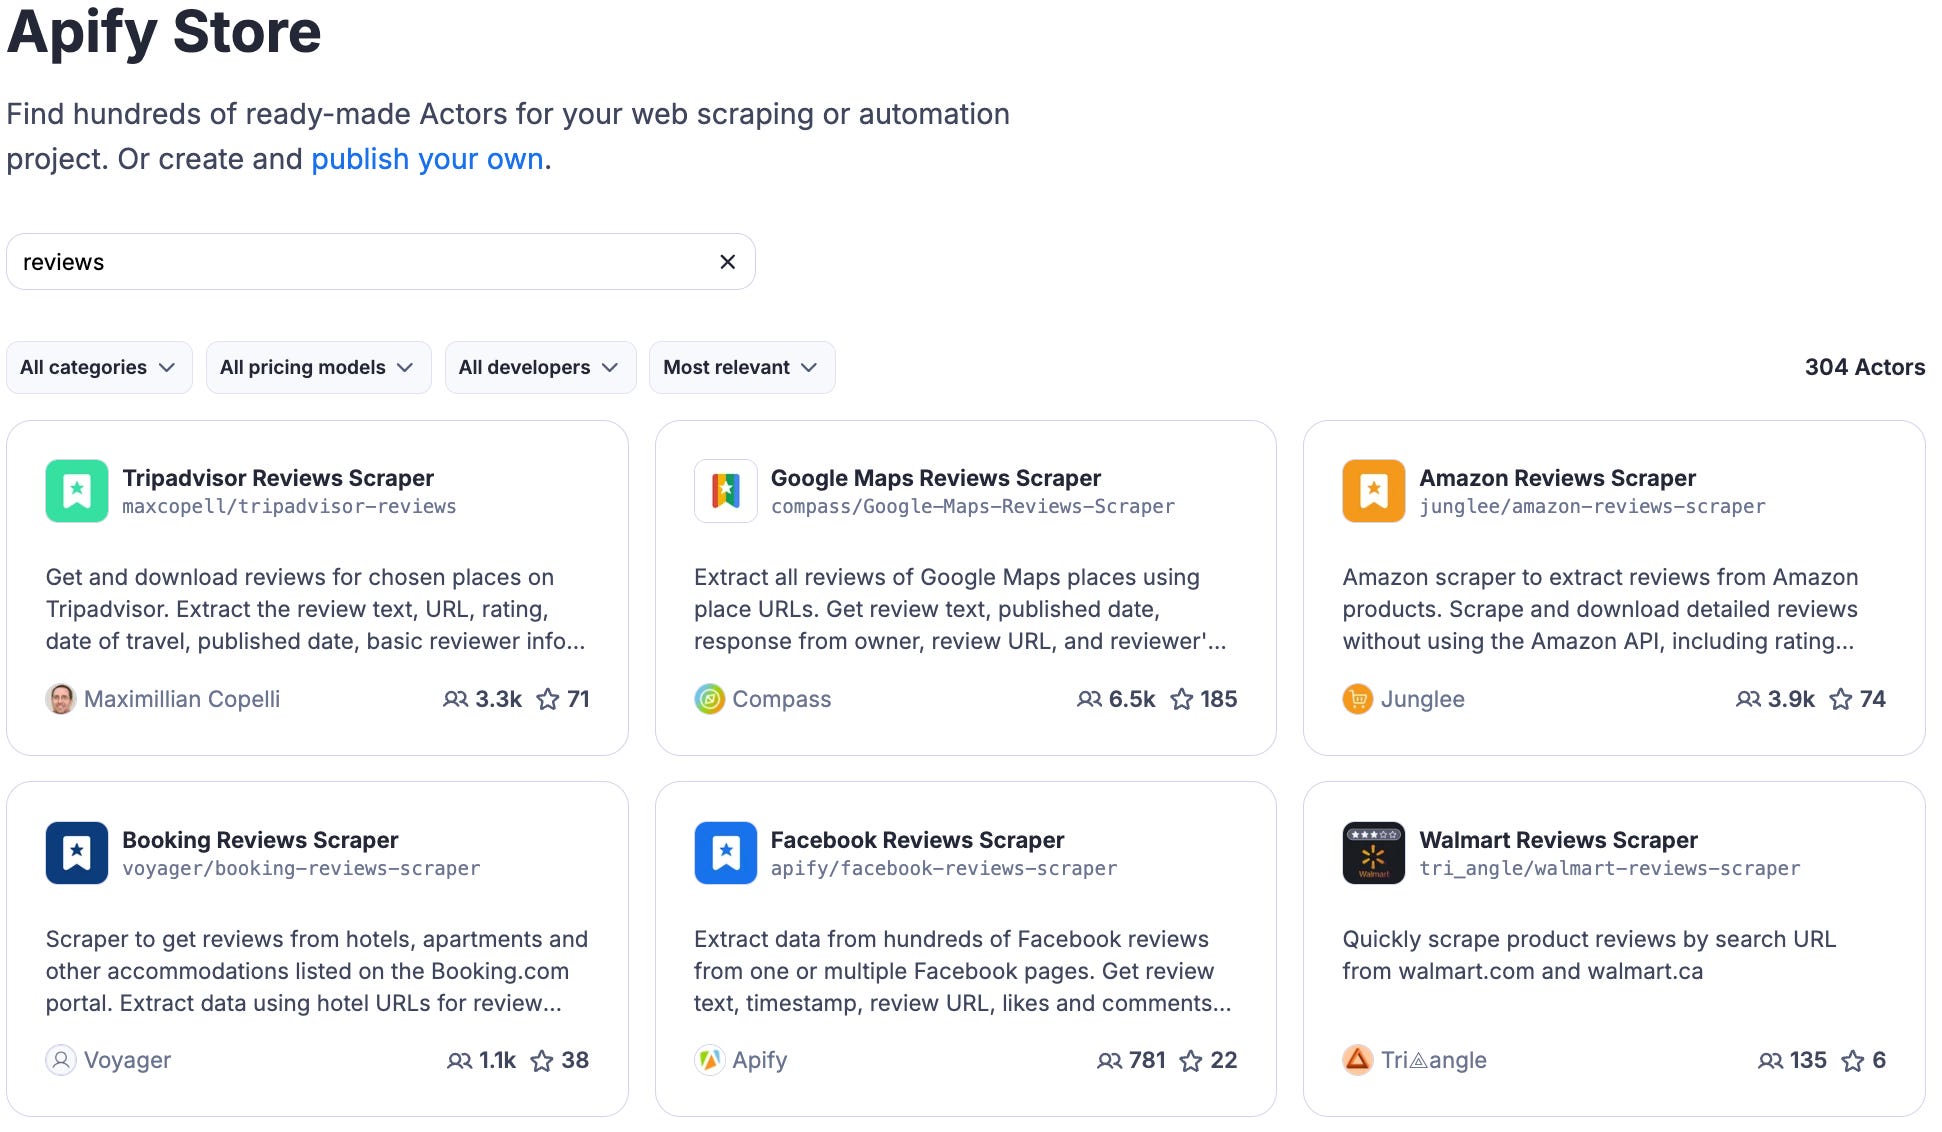Click the Compass developer name
The height and width of the screenshot is (1132, 1942).
coord(782,699)
